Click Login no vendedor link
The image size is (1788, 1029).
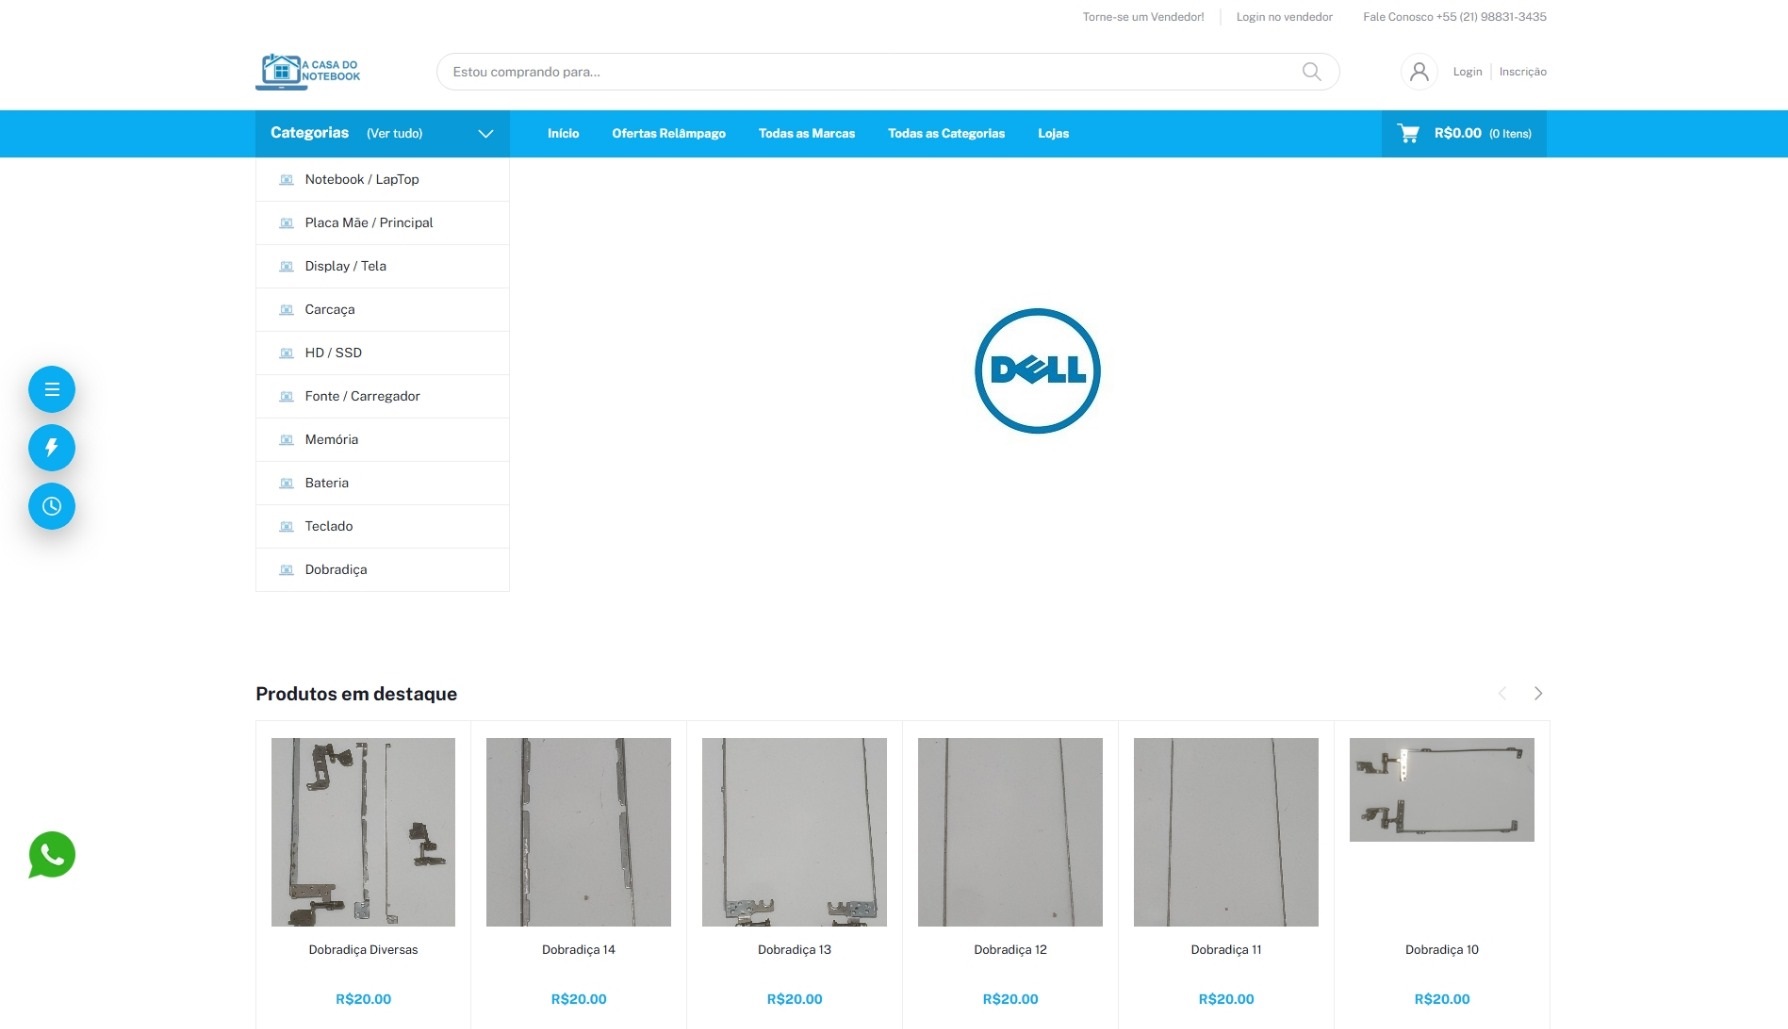(1284, 17)
